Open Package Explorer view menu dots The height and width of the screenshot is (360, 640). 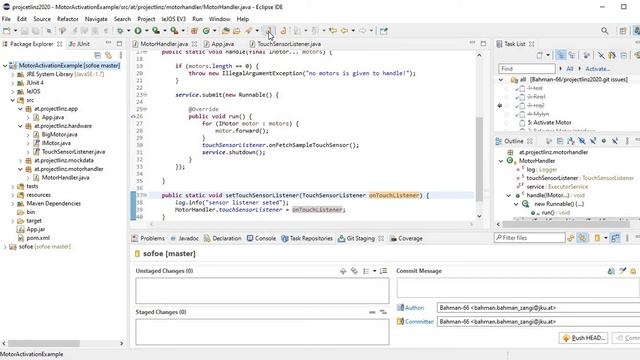[x=121, y=55]
